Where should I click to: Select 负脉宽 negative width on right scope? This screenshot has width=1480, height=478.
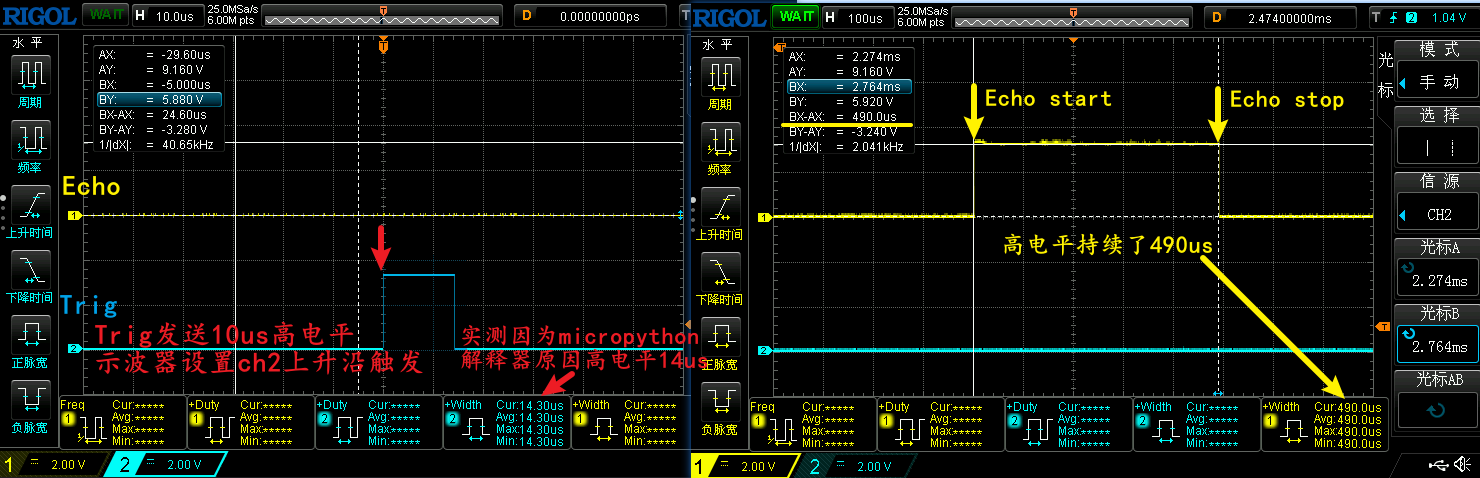click(722, 408)
